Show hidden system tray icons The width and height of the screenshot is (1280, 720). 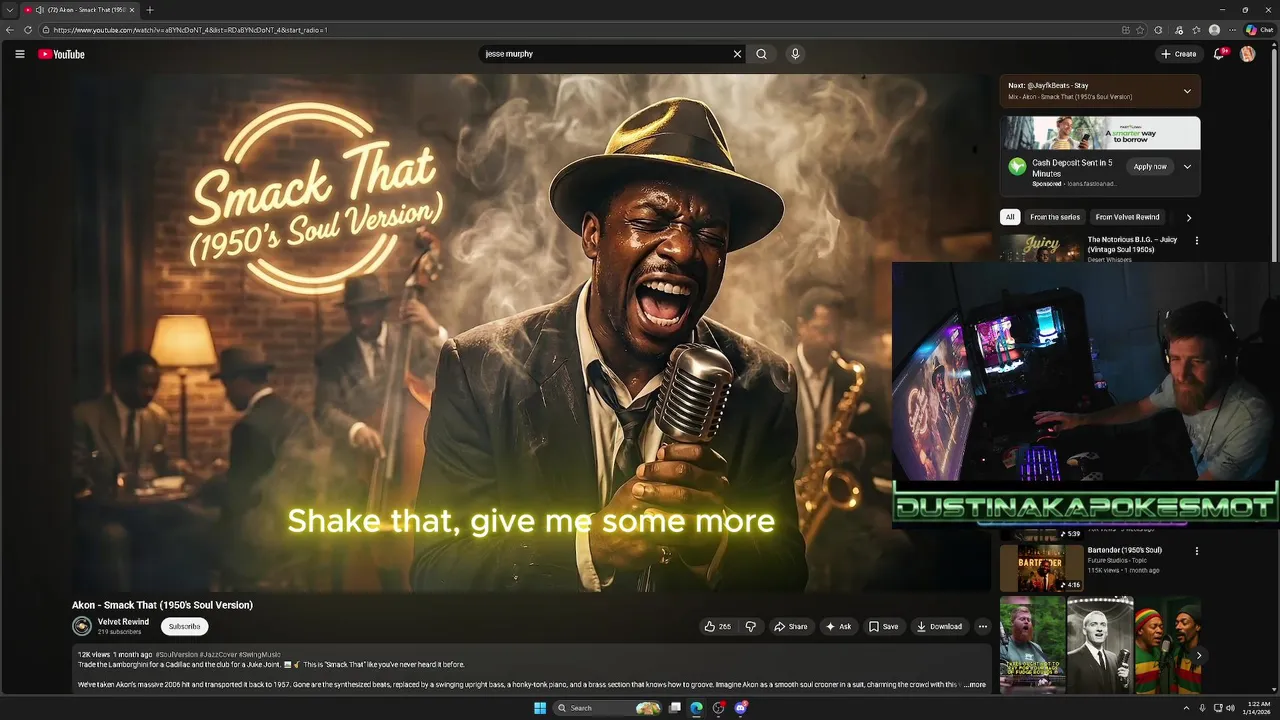(x=1186, y=708)
